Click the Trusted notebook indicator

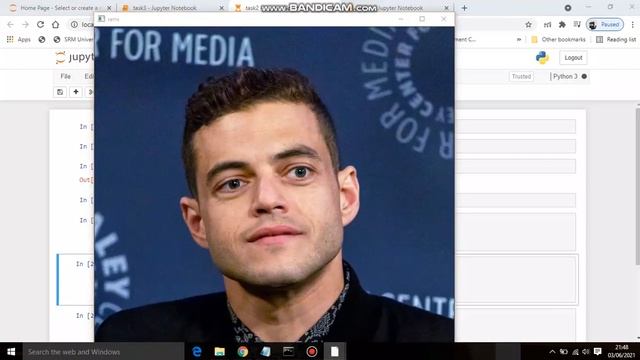[x=521, y=76]
